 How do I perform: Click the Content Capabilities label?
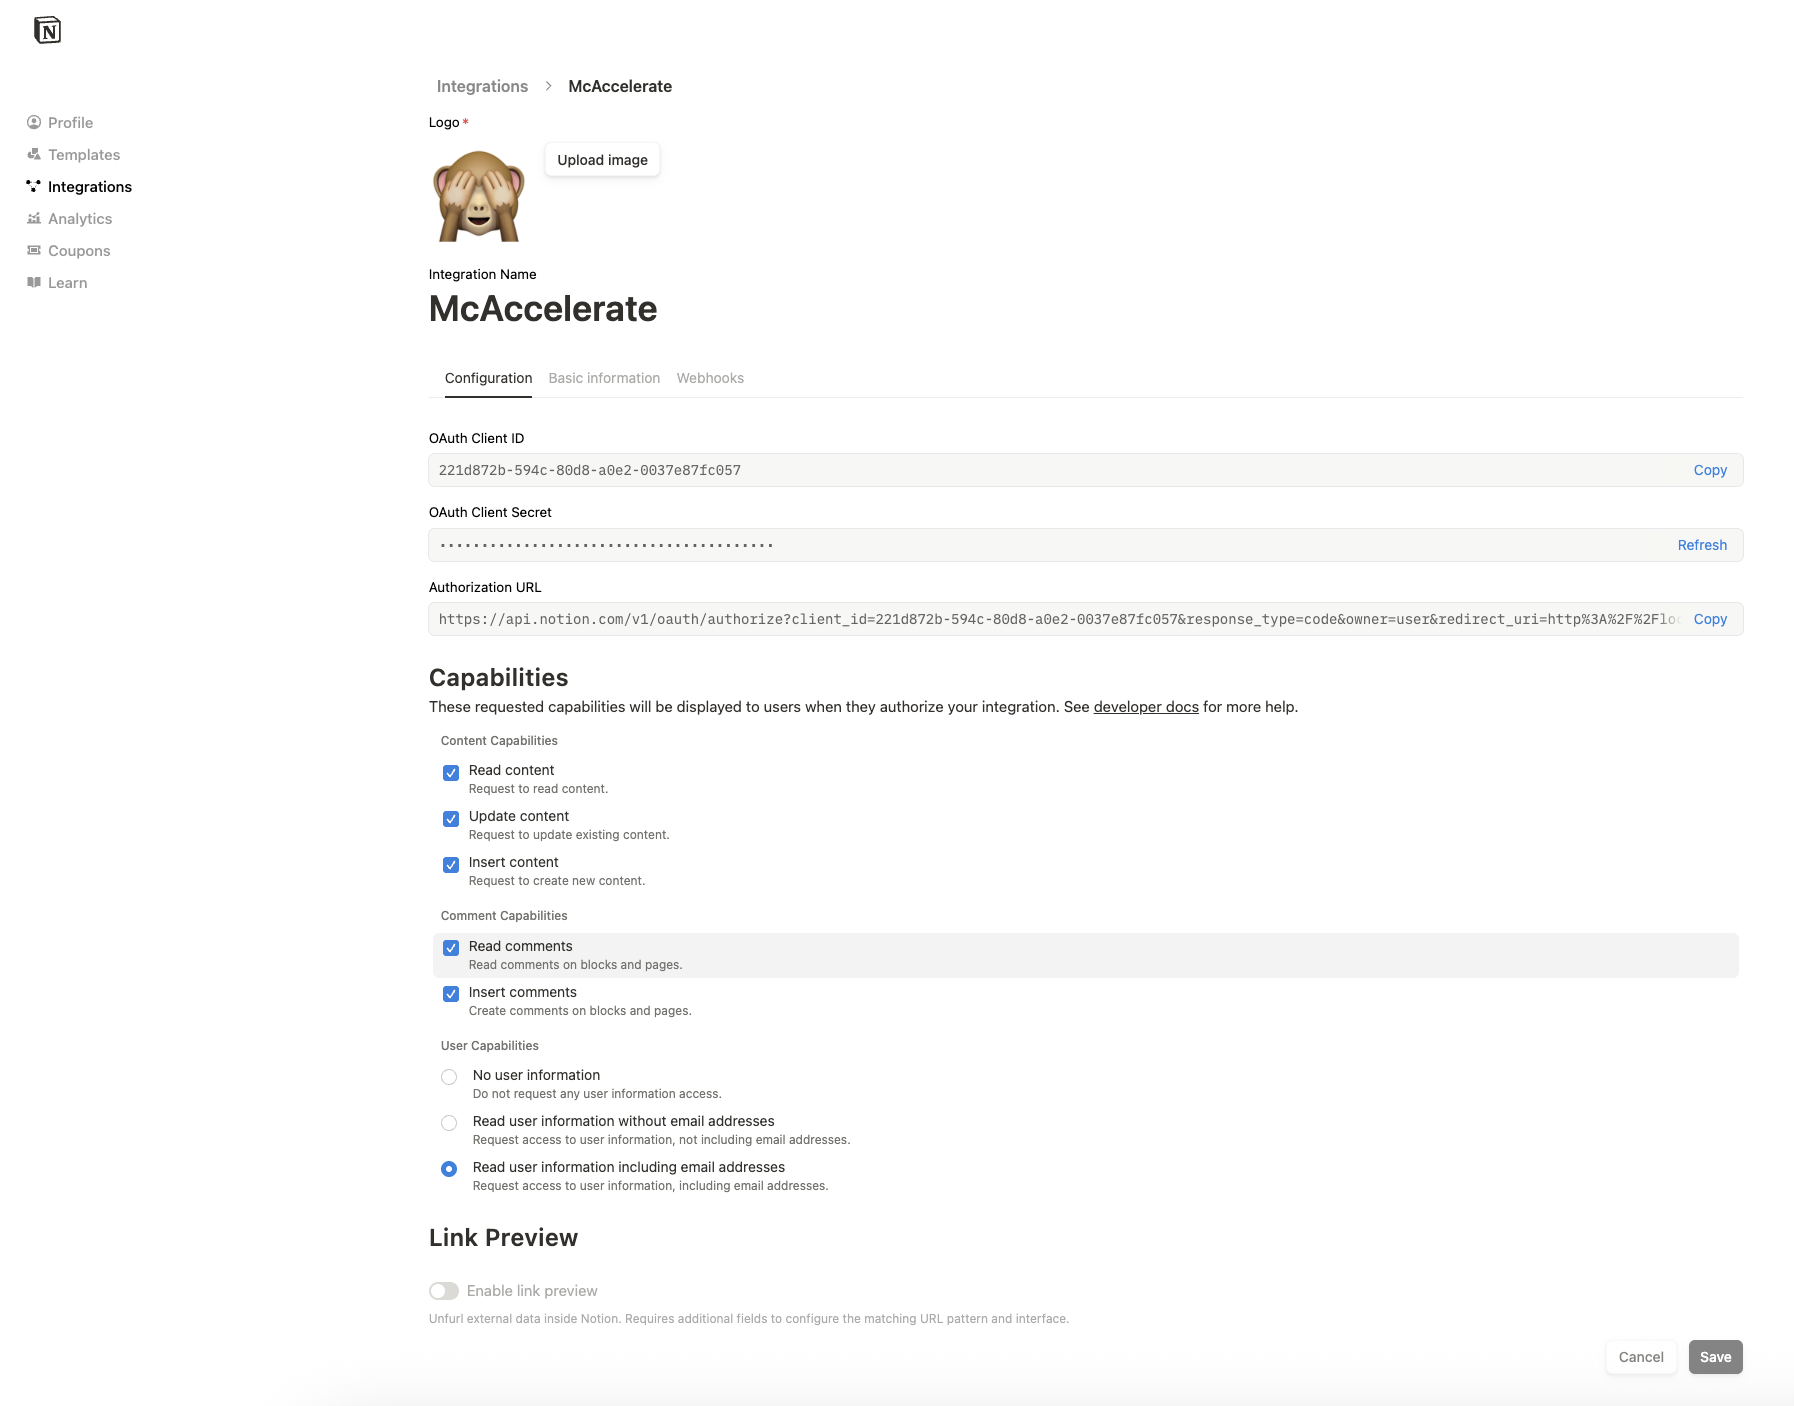click(499, 741)
